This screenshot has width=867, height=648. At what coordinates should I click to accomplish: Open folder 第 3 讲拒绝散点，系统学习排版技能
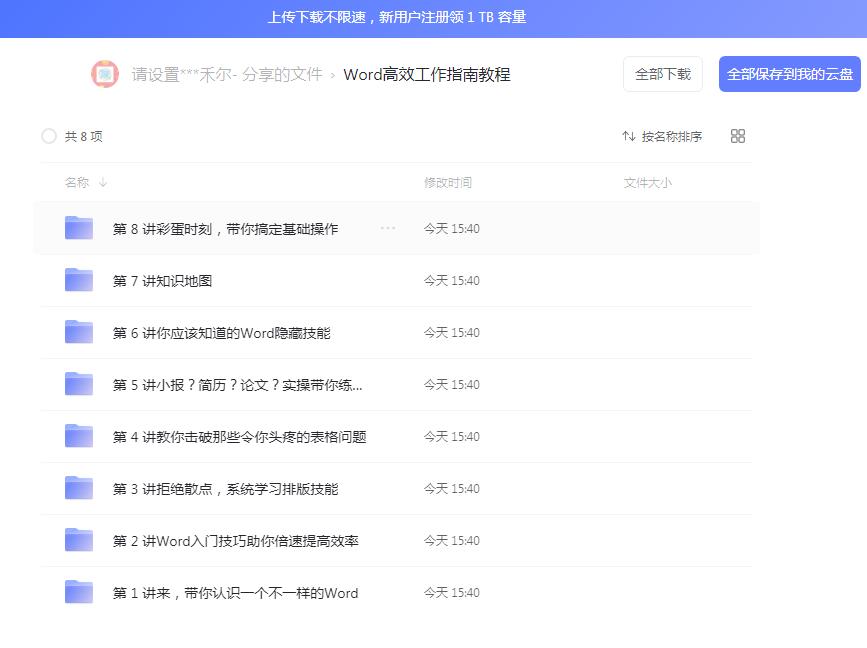tap(225, 489)
